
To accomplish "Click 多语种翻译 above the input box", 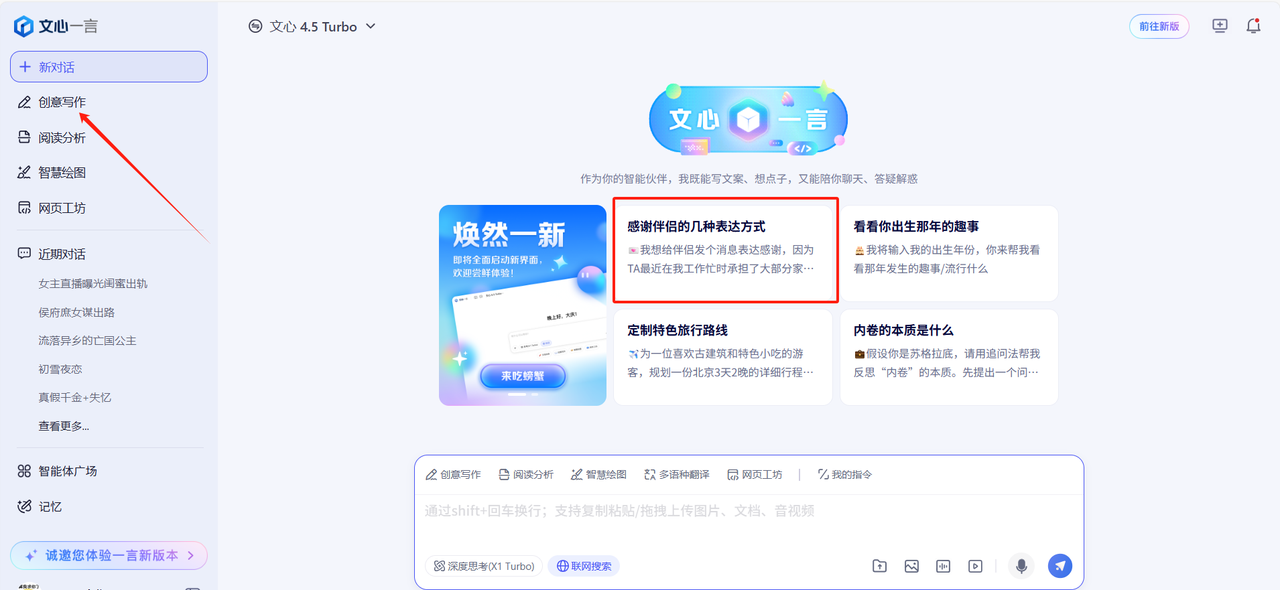I will 677,475.
